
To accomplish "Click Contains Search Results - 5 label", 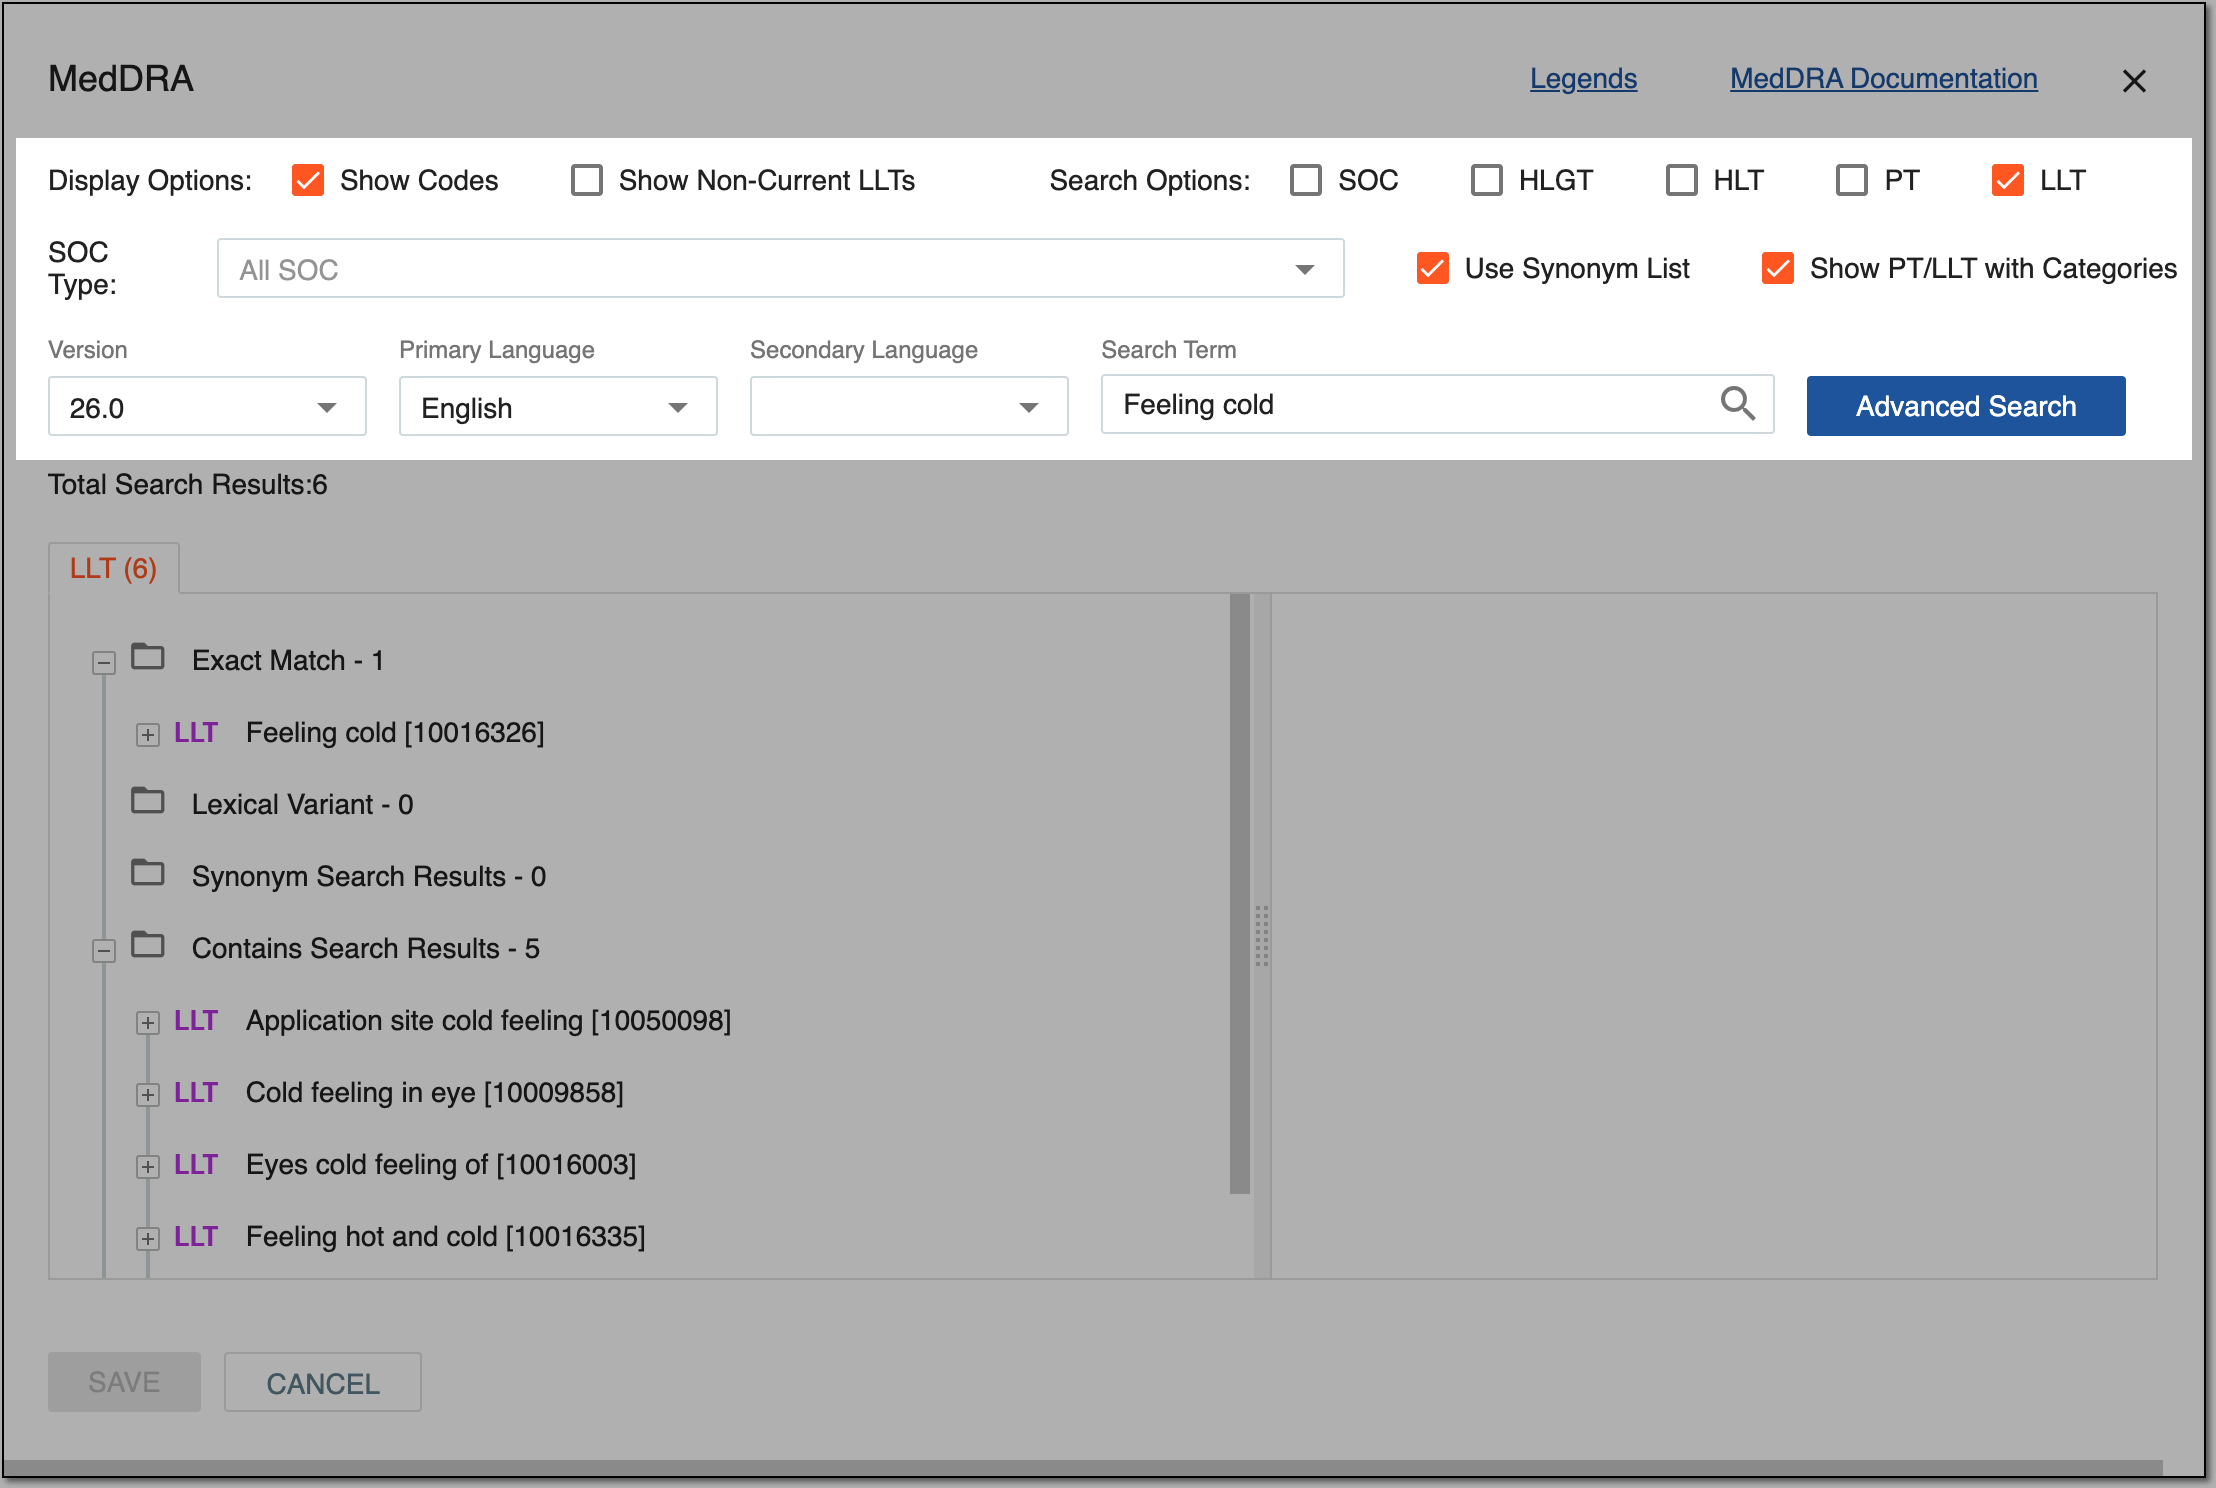I will tap(366, 949).
